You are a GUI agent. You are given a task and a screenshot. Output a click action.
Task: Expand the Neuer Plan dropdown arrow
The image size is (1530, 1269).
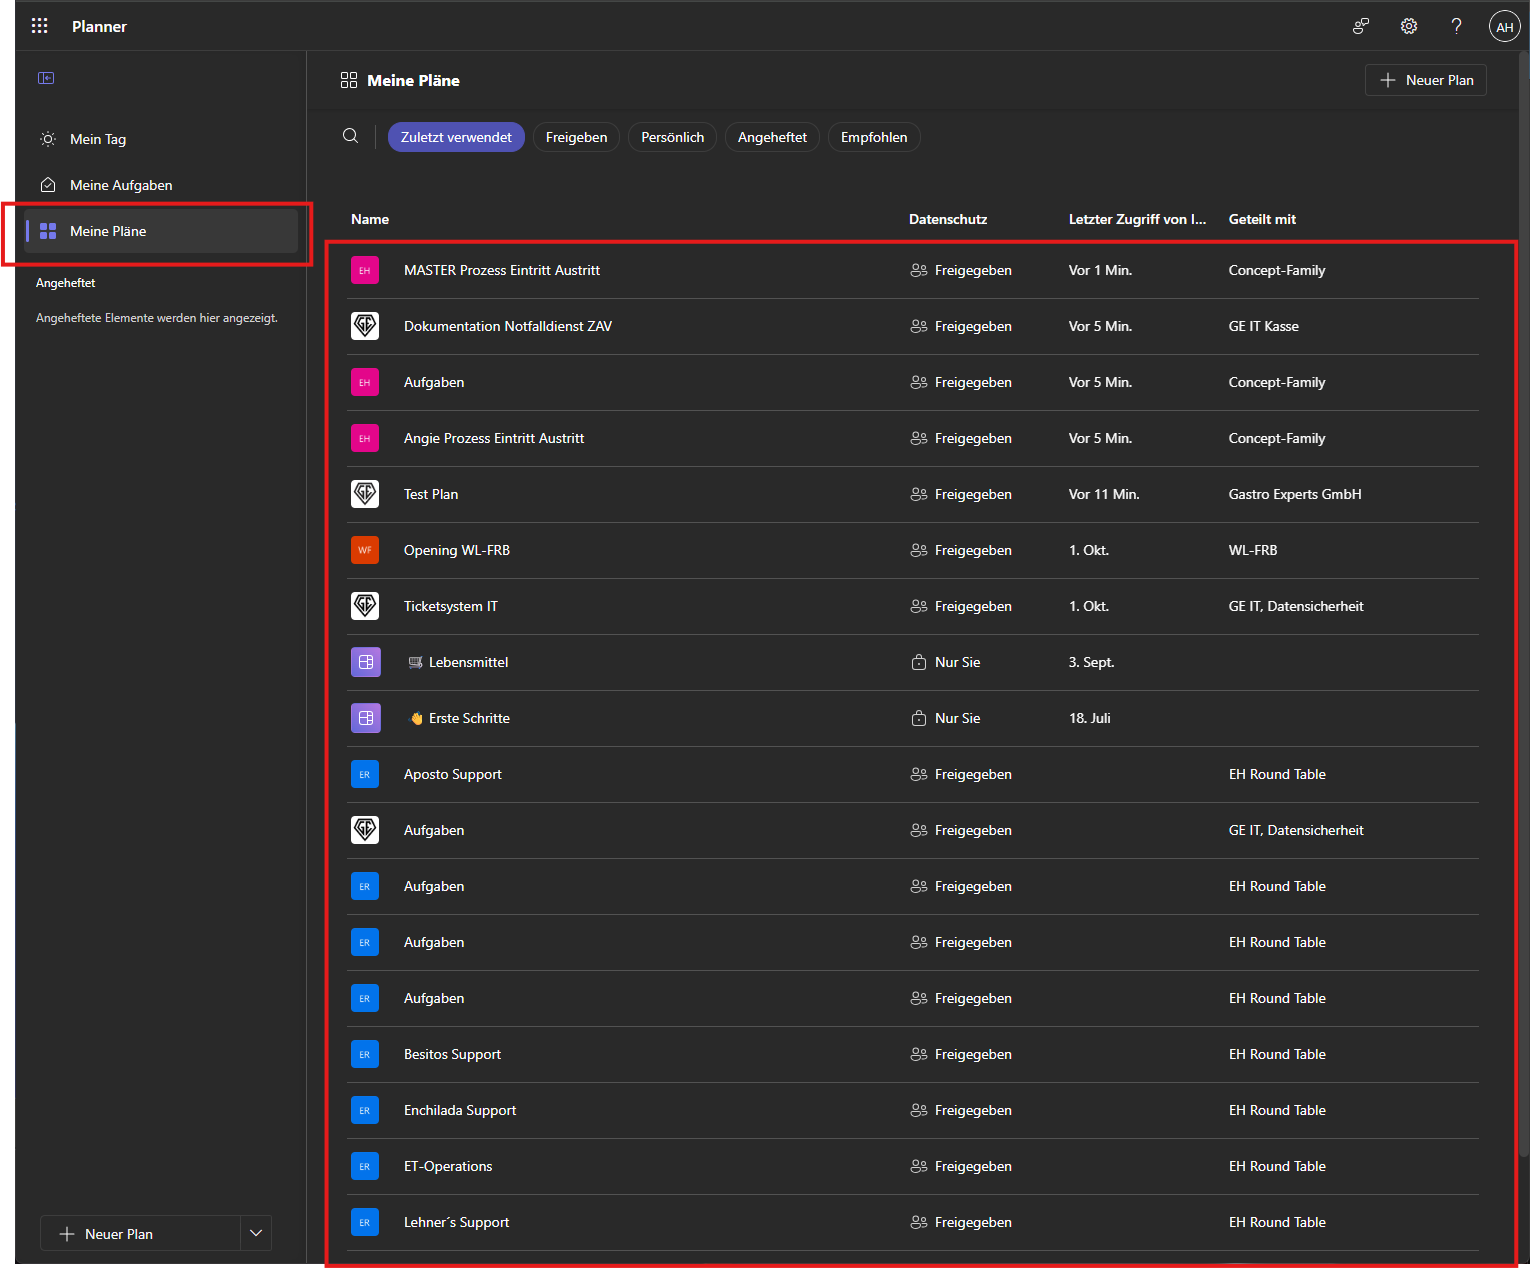tap(256, 1233)
